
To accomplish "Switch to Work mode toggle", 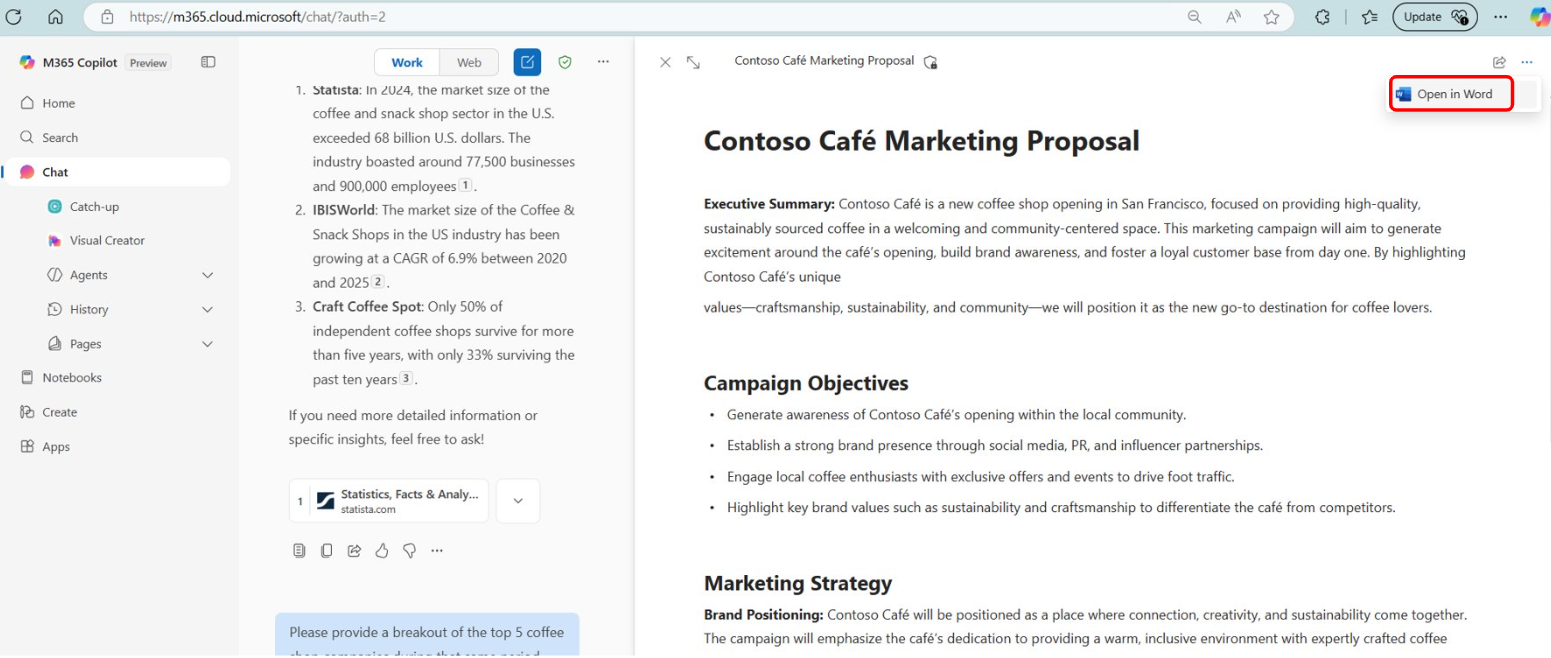I will [407, 62].
